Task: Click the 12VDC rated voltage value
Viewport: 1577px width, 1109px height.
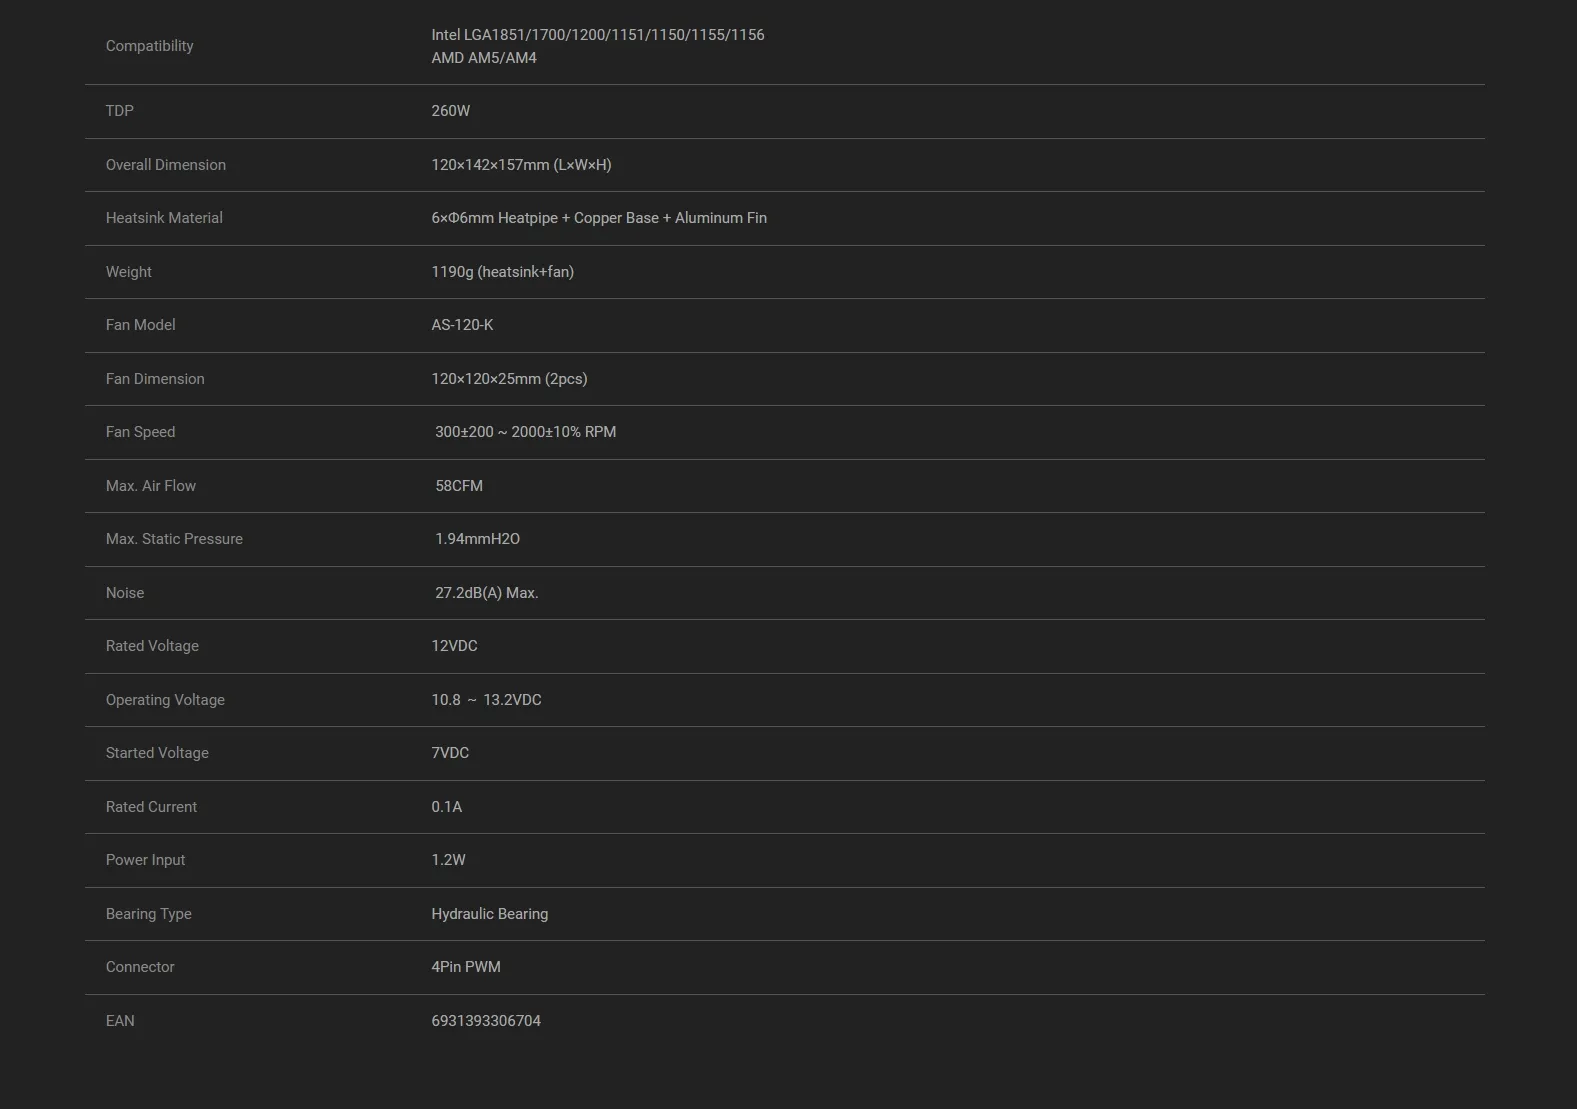Action: [454, 646]
